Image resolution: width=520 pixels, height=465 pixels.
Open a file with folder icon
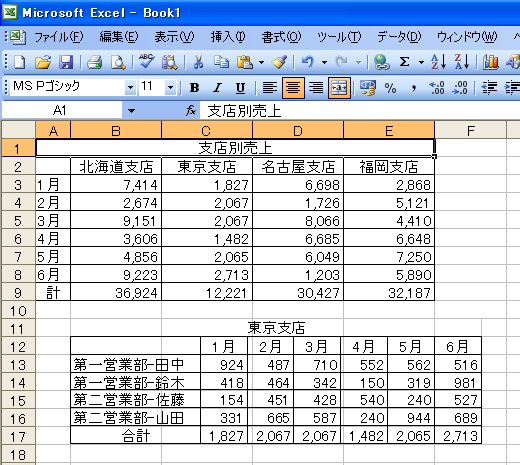point(43,62)
